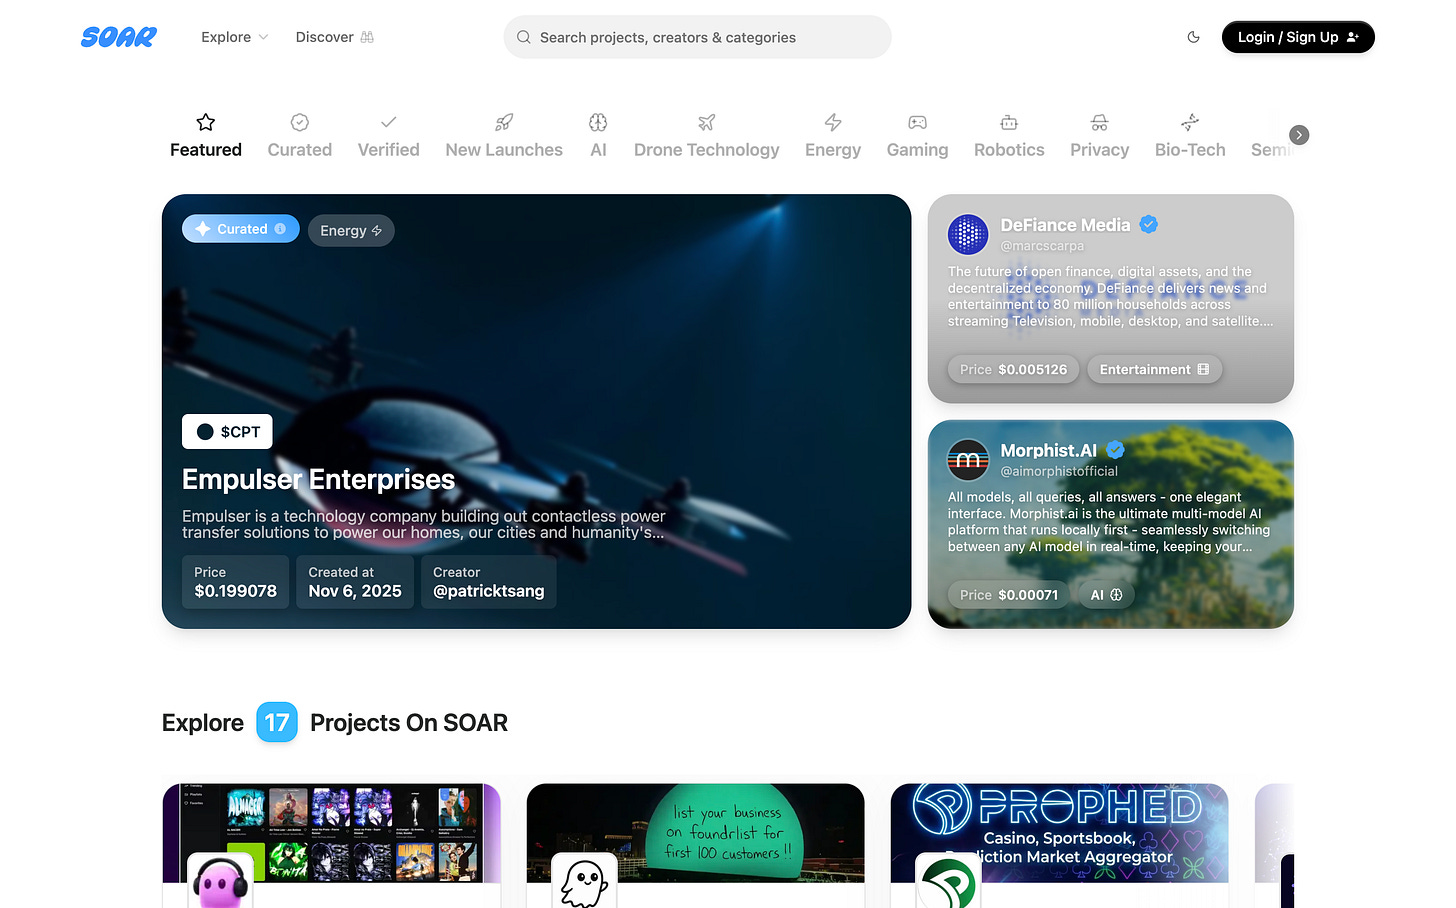Open the Drone Technology tab

(707, 136)
